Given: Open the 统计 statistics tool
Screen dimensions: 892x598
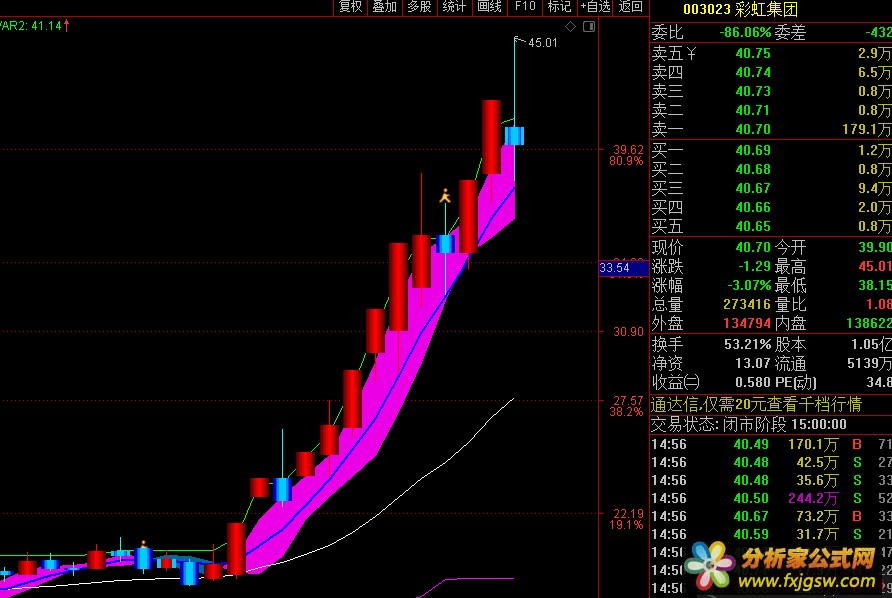Looking at the screenshot, I should coord(454,7).
